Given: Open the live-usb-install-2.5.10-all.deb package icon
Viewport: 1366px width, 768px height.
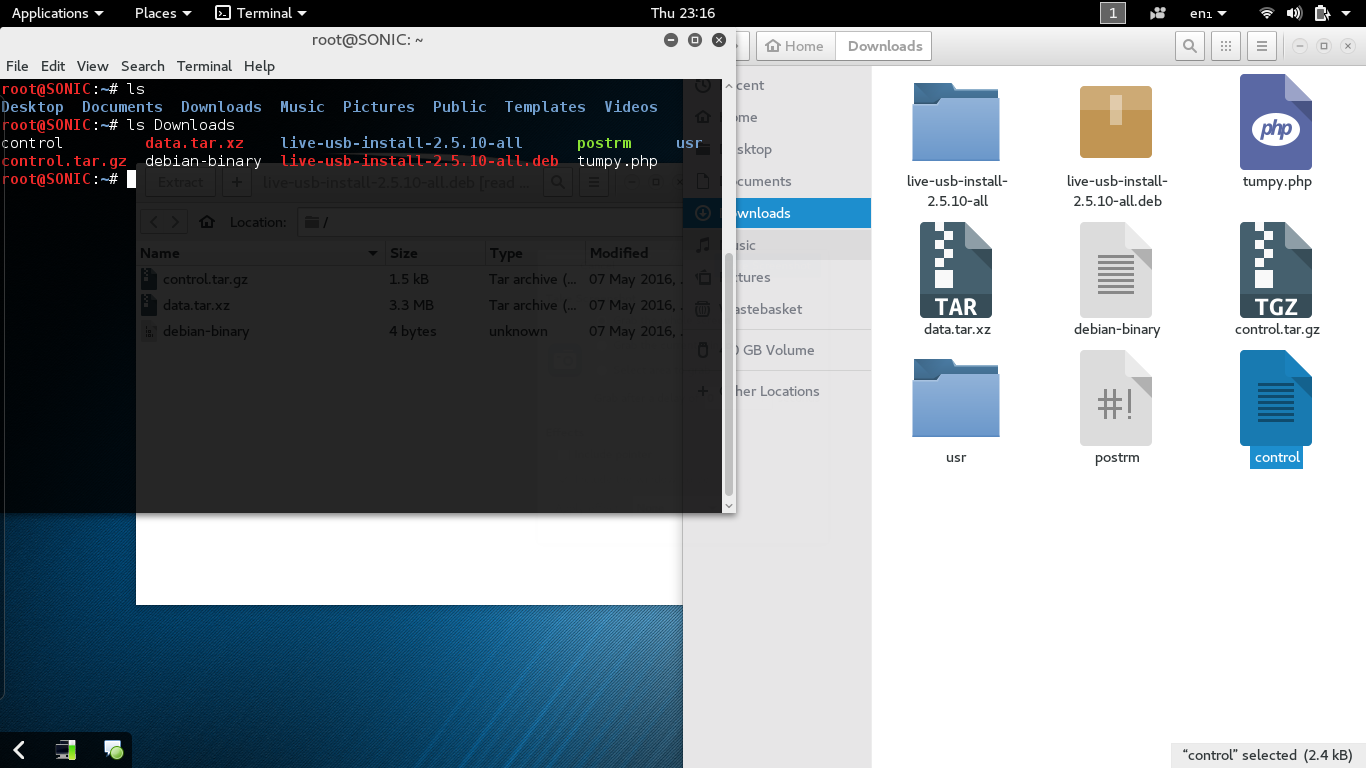Looking at the screenshot, I should 1116,122.
